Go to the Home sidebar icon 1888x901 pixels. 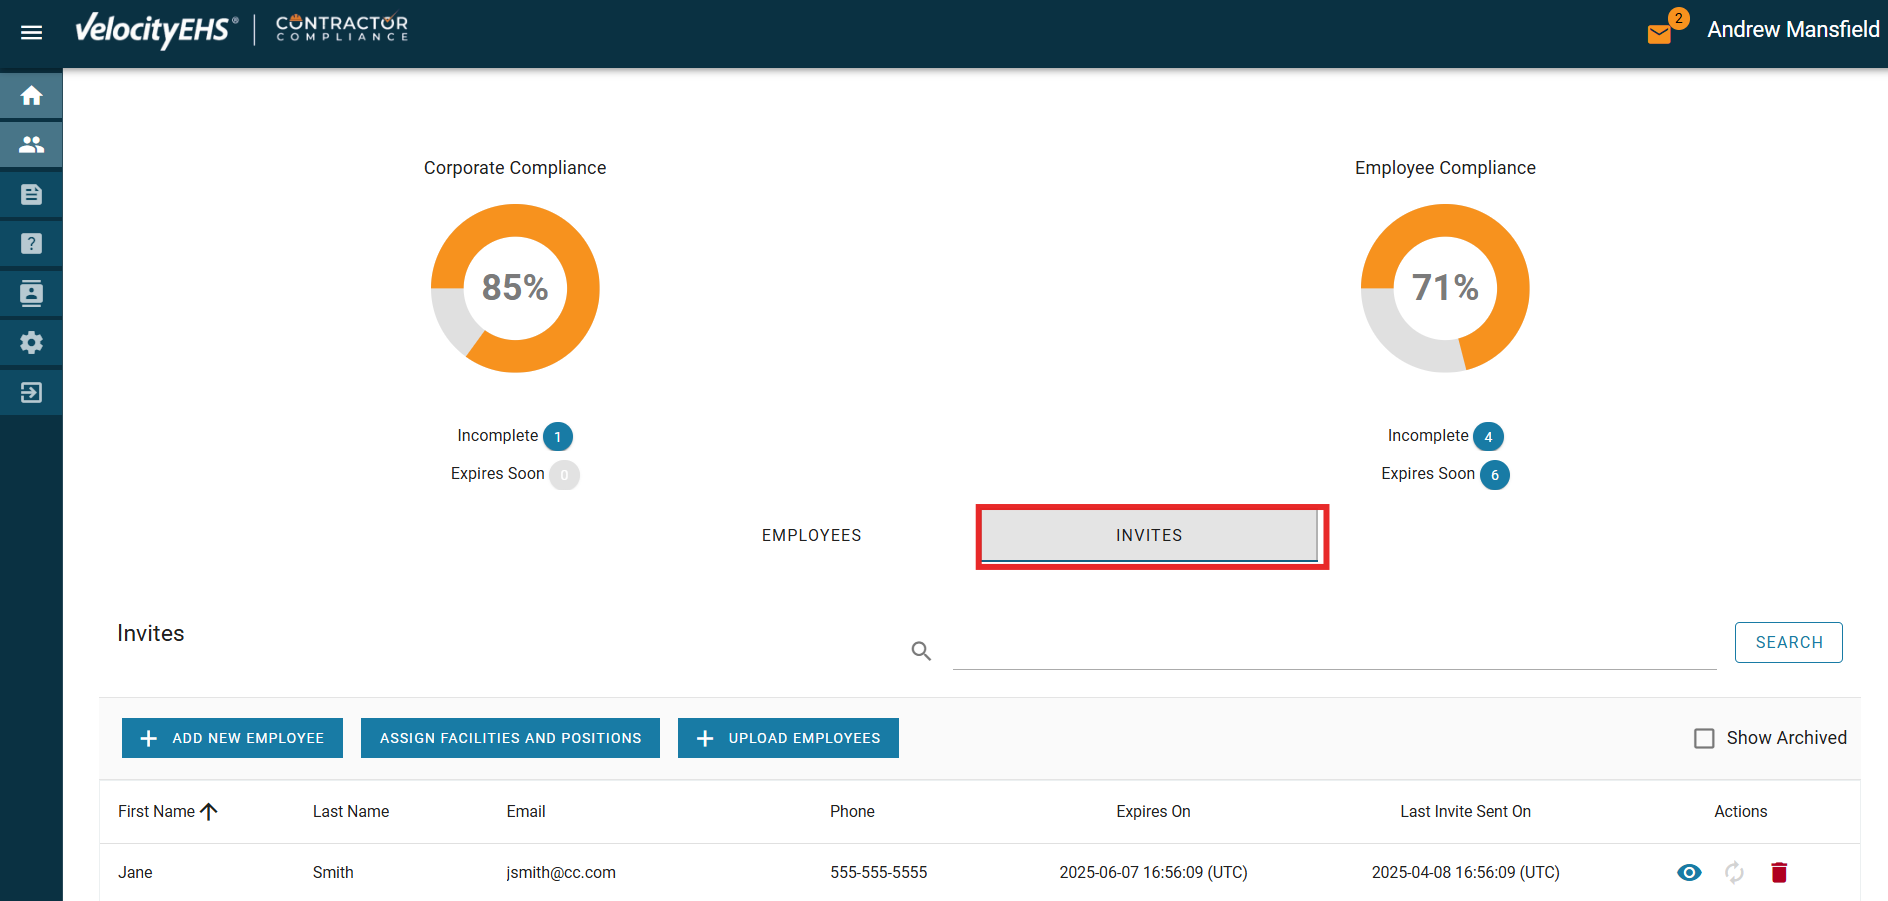[31, 95]
